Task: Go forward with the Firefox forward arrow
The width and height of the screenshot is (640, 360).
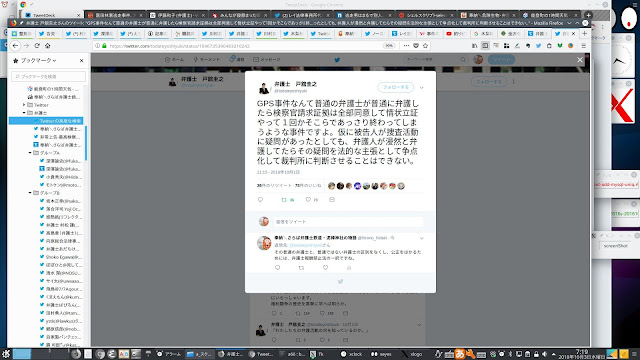Action: point(27,46)
